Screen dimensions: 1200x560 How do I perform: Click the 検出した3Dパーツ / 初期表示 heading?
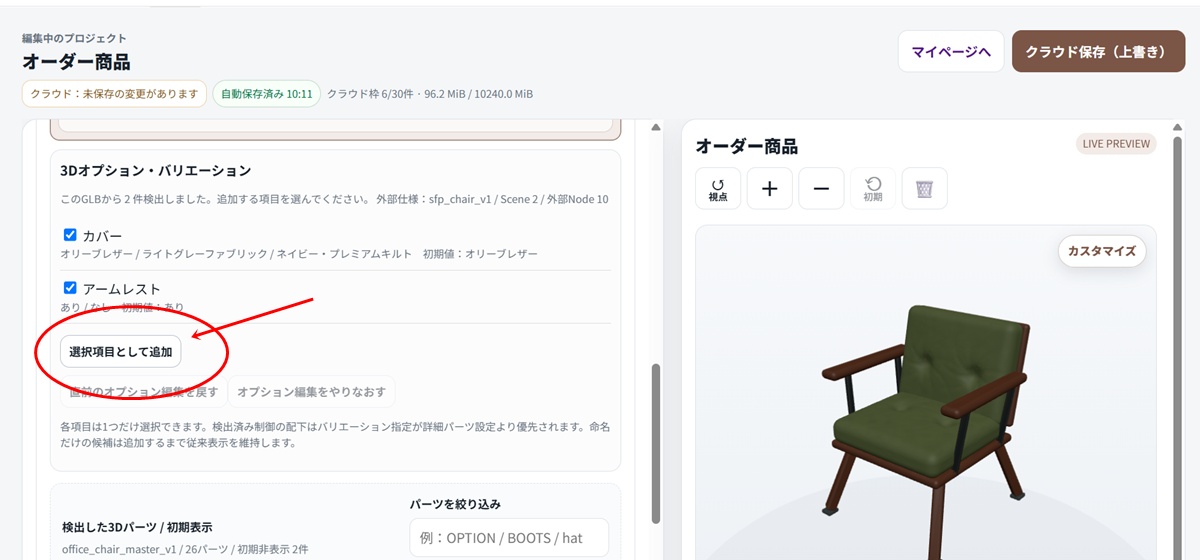click(x=137, y=527)
